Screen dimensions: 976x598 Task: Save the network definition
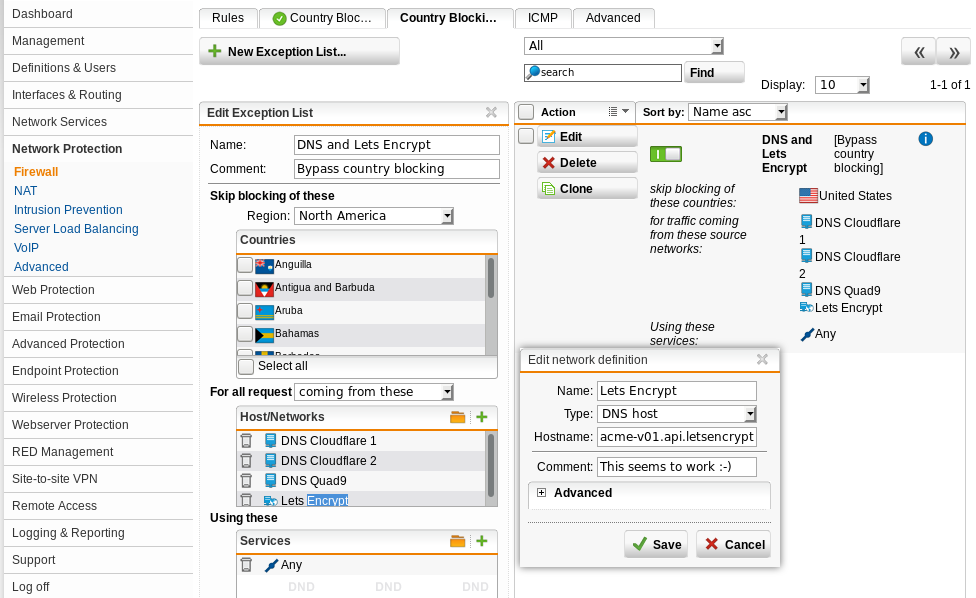point(657,544)
